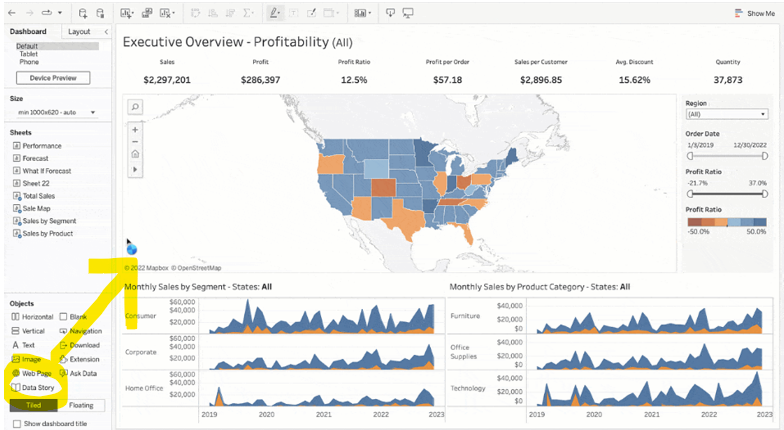The width and height of the screenshot is (784, 430).
Task: Click the Duplicate sheet icon
Action: pos(147,13)
